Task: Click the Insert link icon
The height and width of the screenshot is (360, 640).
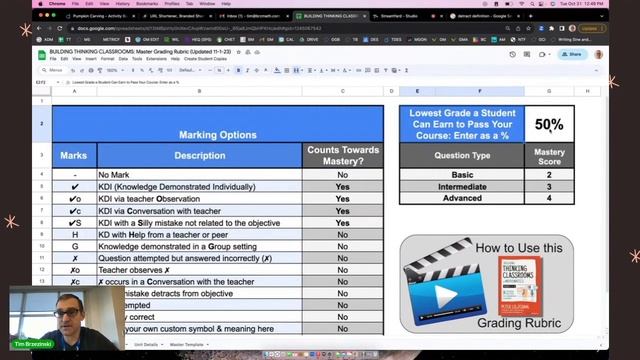Action: [358, 70]
